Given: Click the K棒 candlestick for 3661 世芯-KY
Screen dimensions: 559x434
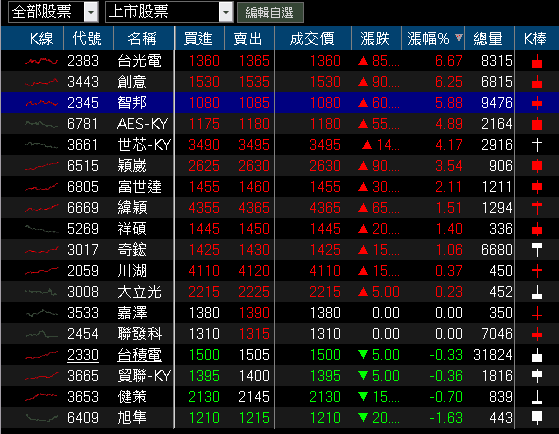Looking at the screenshot, I should (537, 145).
